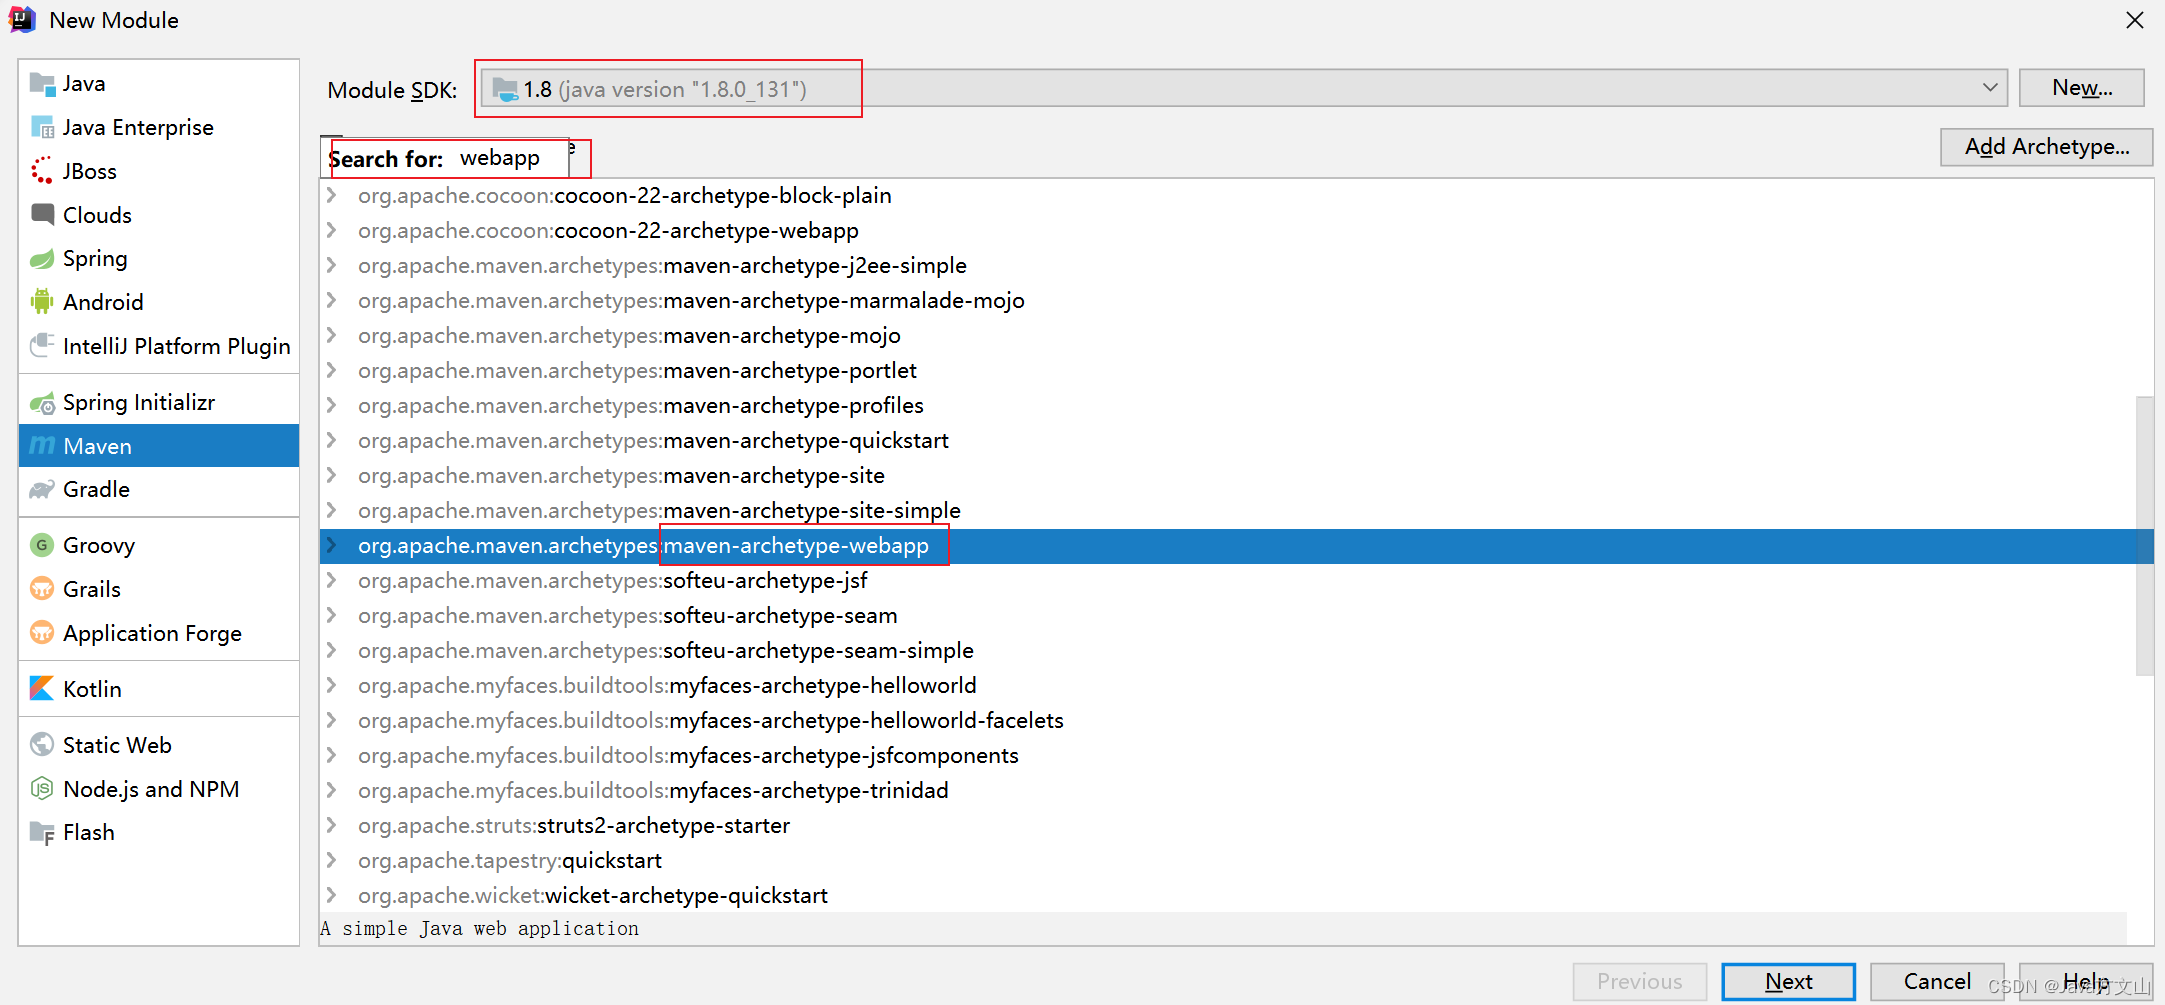
Task: Select maven-archetype-marmalade-mojo row
Action: (x=1236, y=300)
